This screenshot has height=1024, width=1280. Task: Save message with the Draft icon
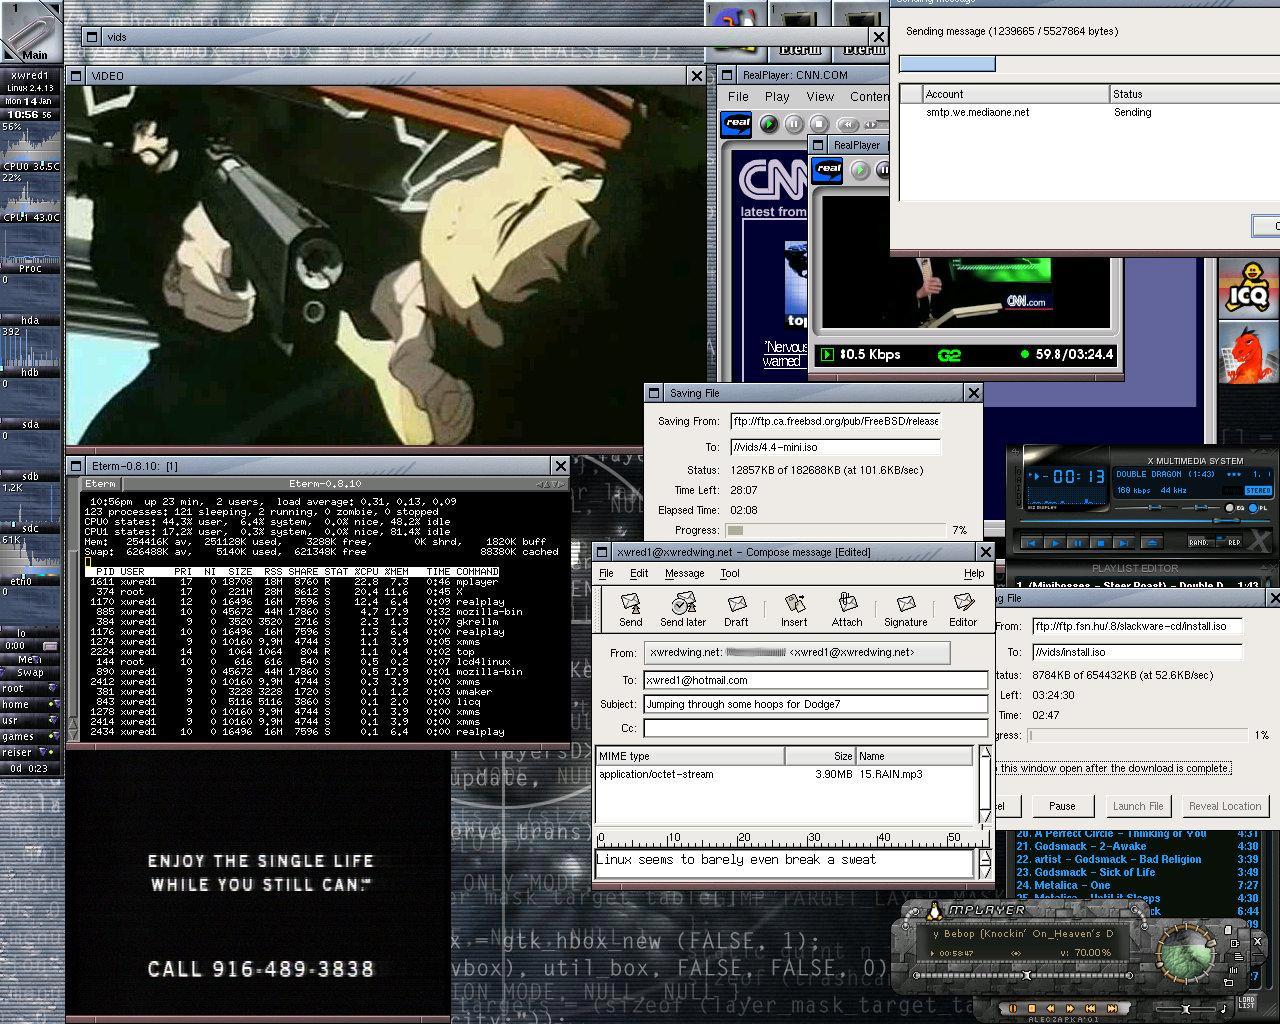coord(736,609)
